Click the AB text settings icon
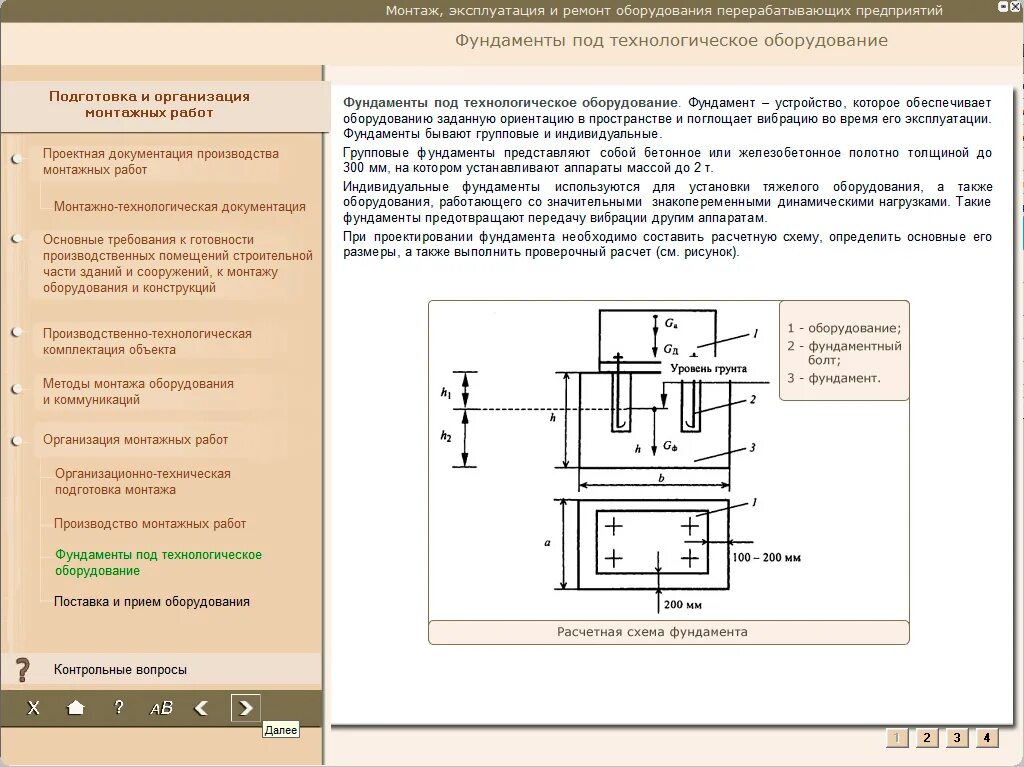 160,707
